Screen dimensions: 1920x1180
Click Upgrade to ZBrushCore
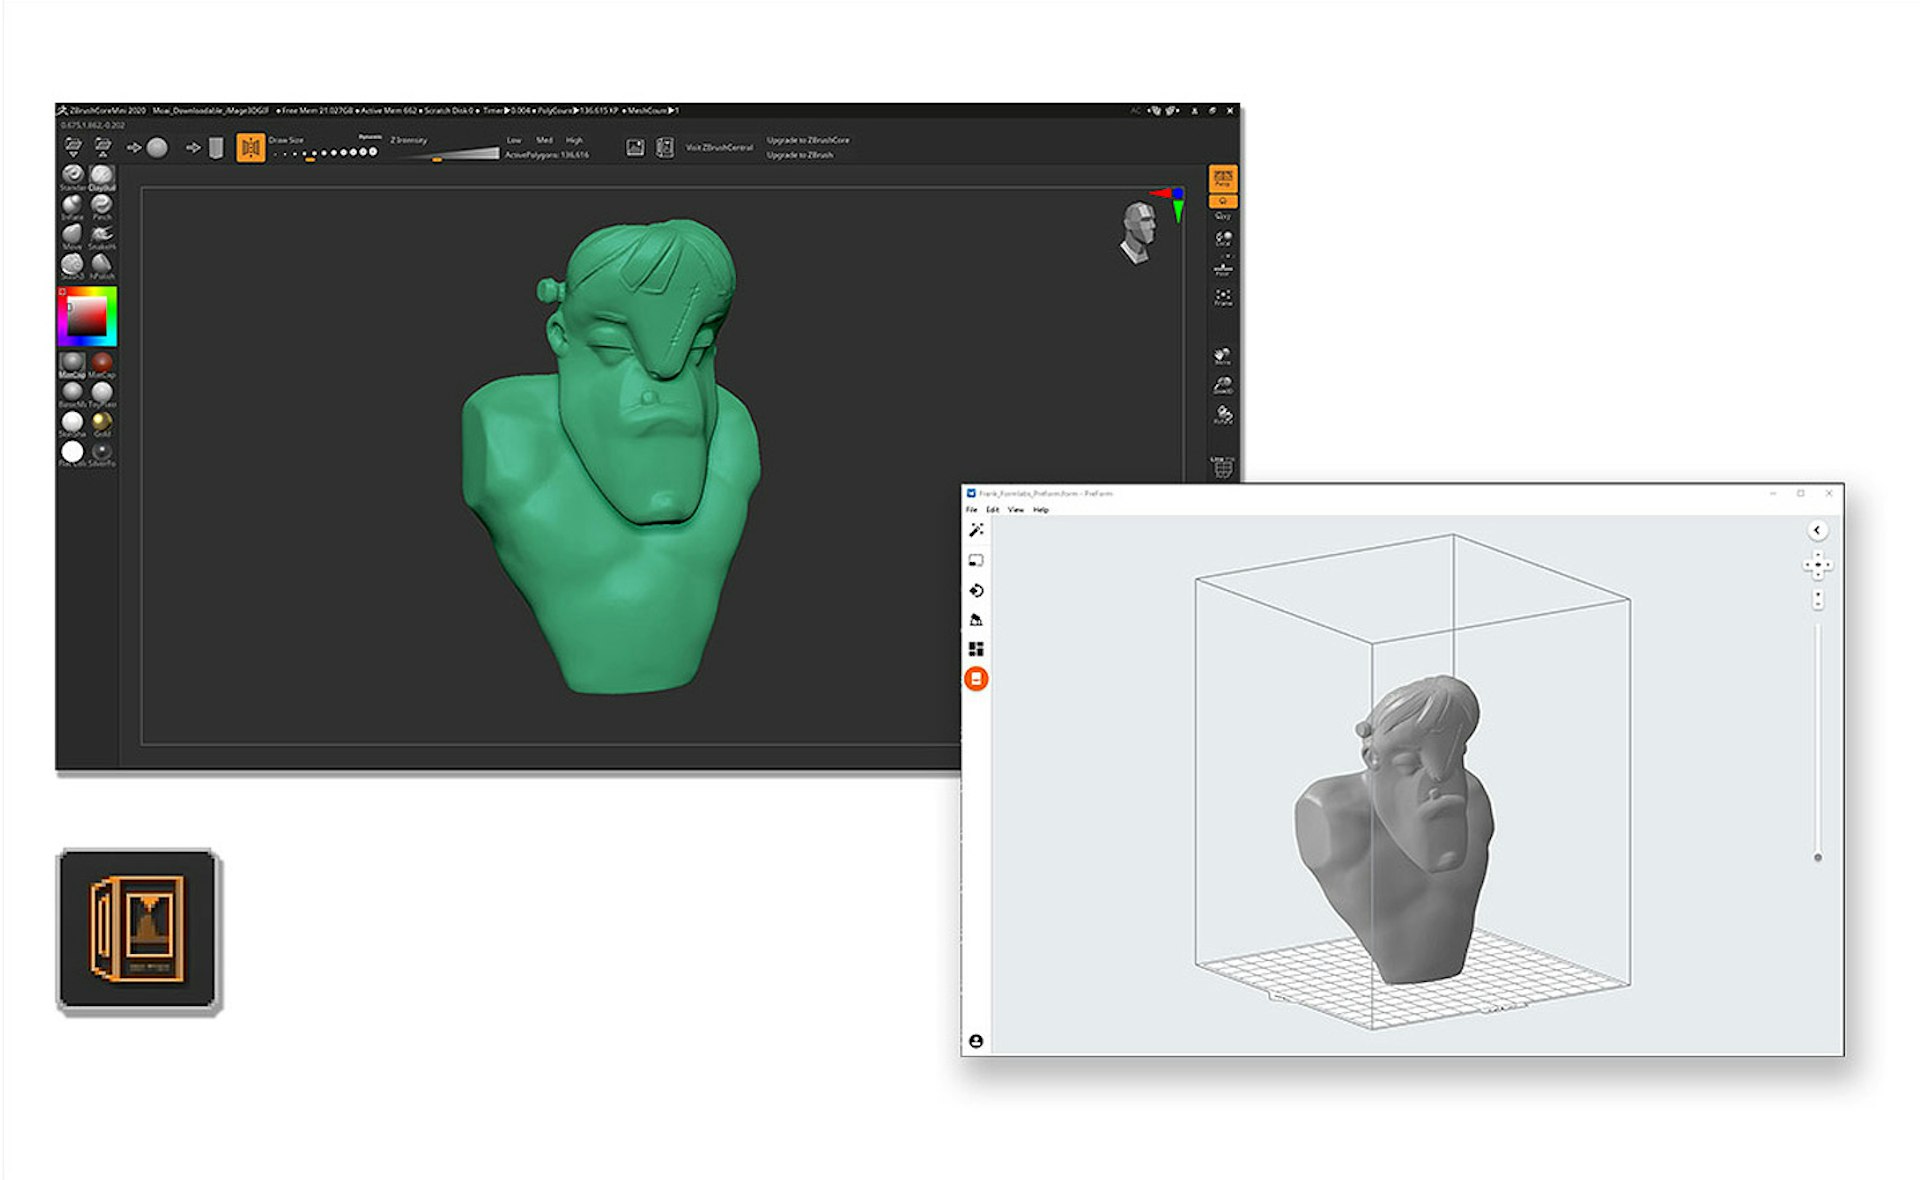pos(808,140)
